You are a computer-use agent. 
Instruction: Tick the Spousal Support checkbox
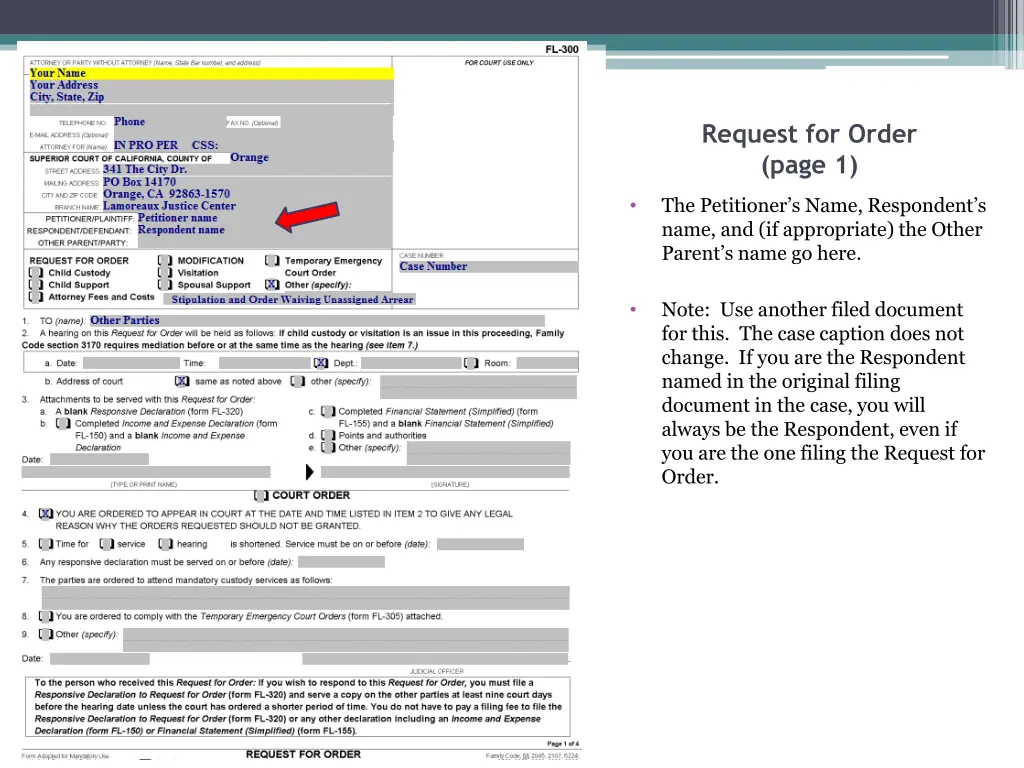165,285
